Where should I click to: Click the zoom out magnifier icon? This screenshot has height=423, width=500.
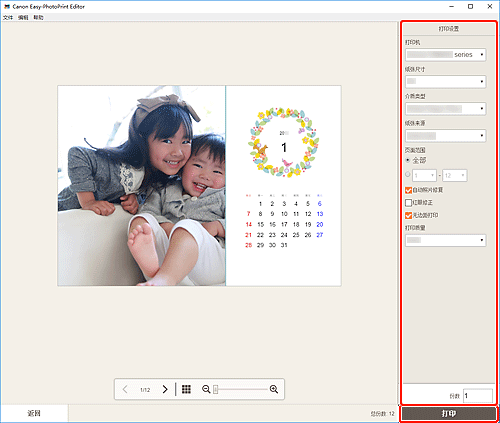point(206,389)
